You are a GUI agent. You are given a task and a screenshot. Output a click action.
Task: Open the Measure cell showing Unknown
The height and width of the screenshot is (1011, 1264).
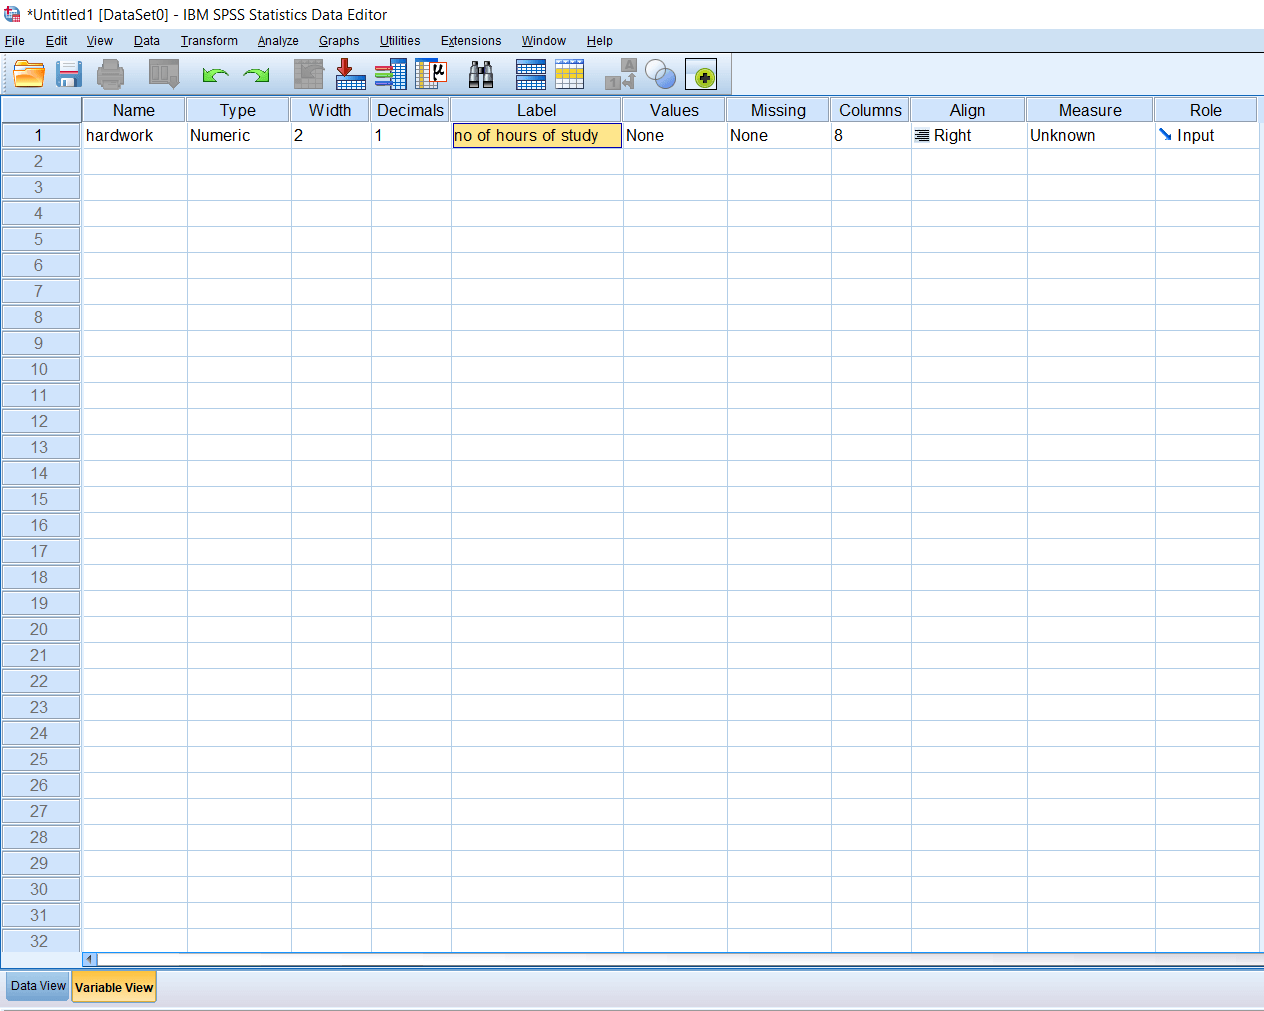coord(1090,135)
